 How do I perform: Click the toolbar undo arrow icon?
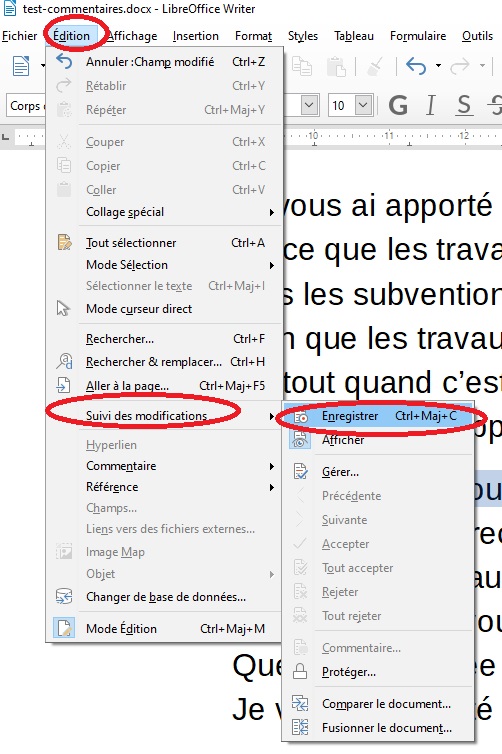416,66
